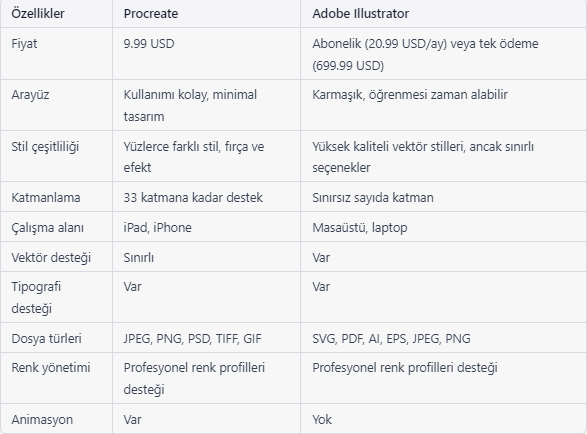Click the Adobe Illustrator header cell
The image size is (587, 434).
[x=361, y=13]
